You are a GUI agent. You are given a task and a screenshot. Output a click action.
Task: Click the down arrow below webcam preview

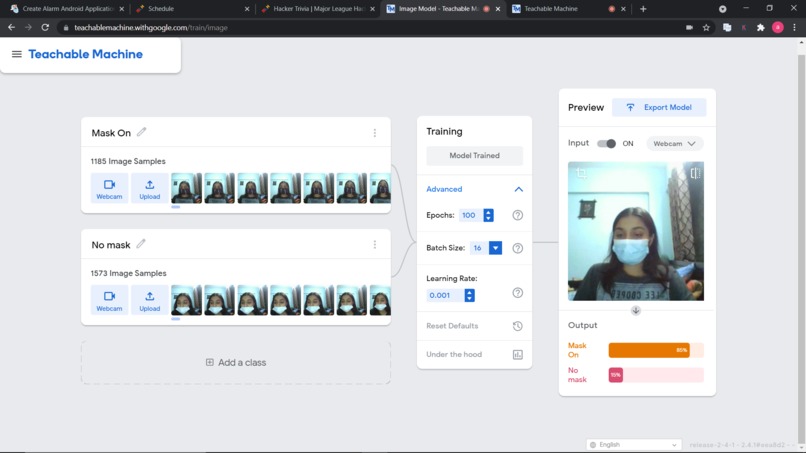point(636,311)
